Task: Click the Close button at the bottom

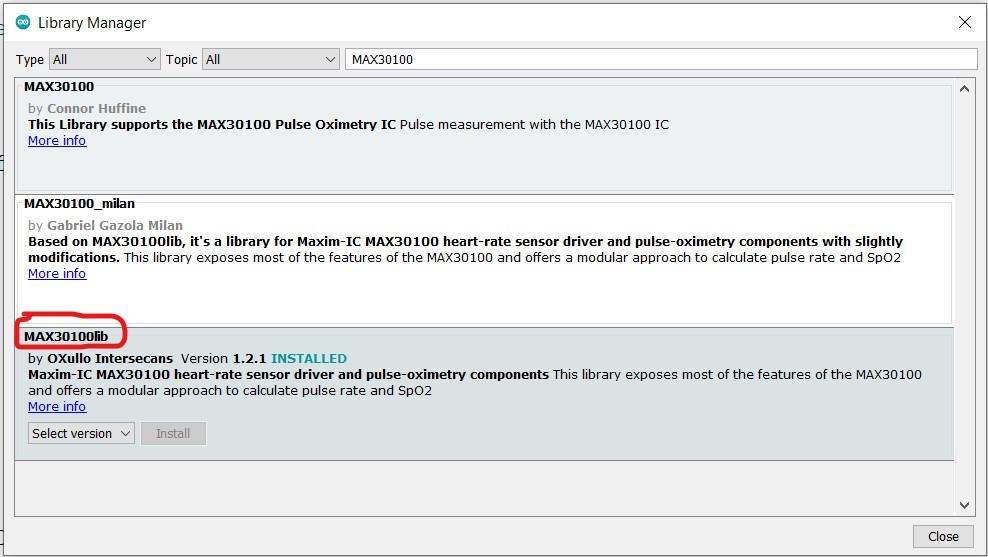Action: point(943,536)
